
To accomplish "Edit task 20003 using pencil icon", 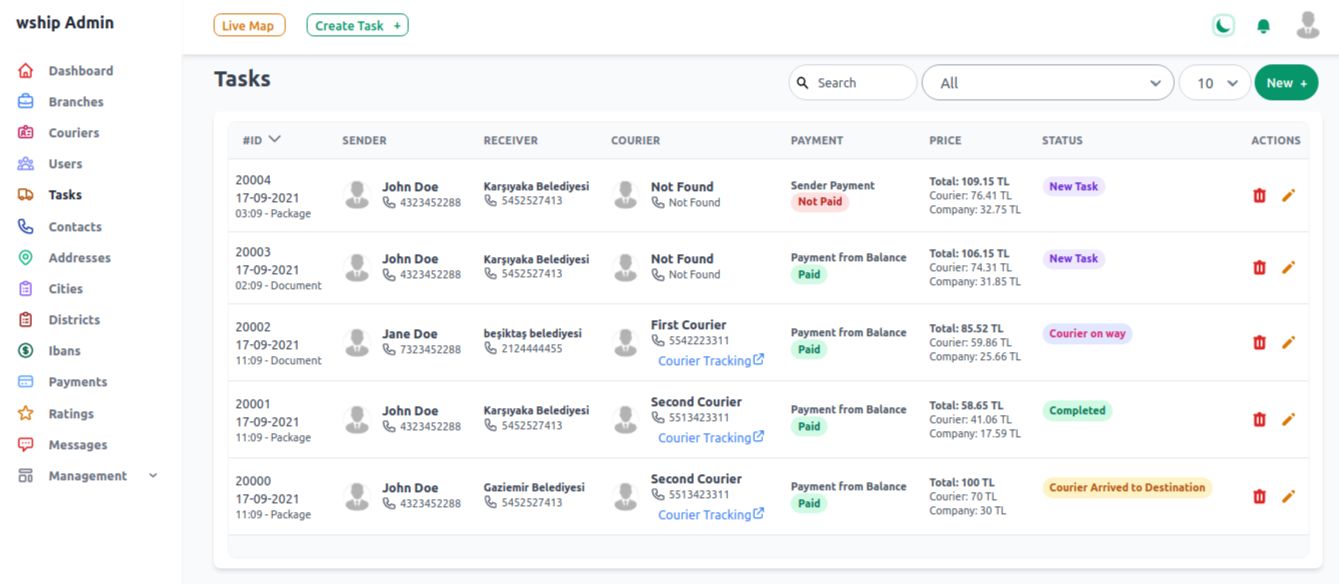I will point(1288,267).
